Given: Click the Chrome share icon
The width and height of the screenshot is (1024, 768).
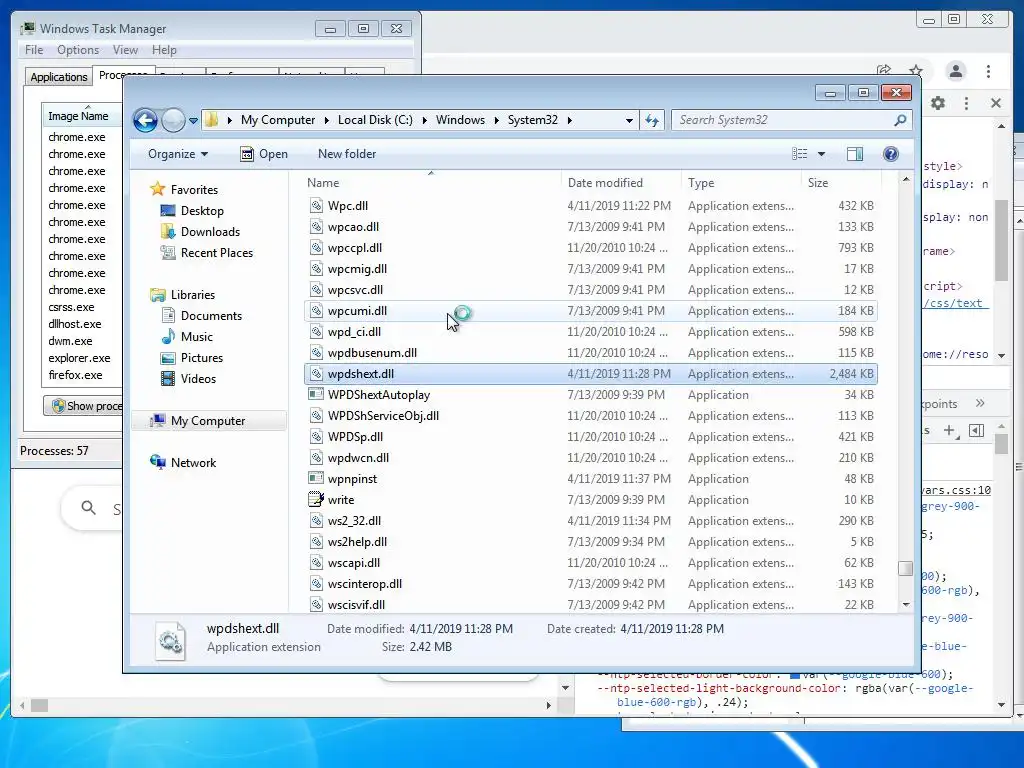Looking at the screenshot, I should coord(884,71).
